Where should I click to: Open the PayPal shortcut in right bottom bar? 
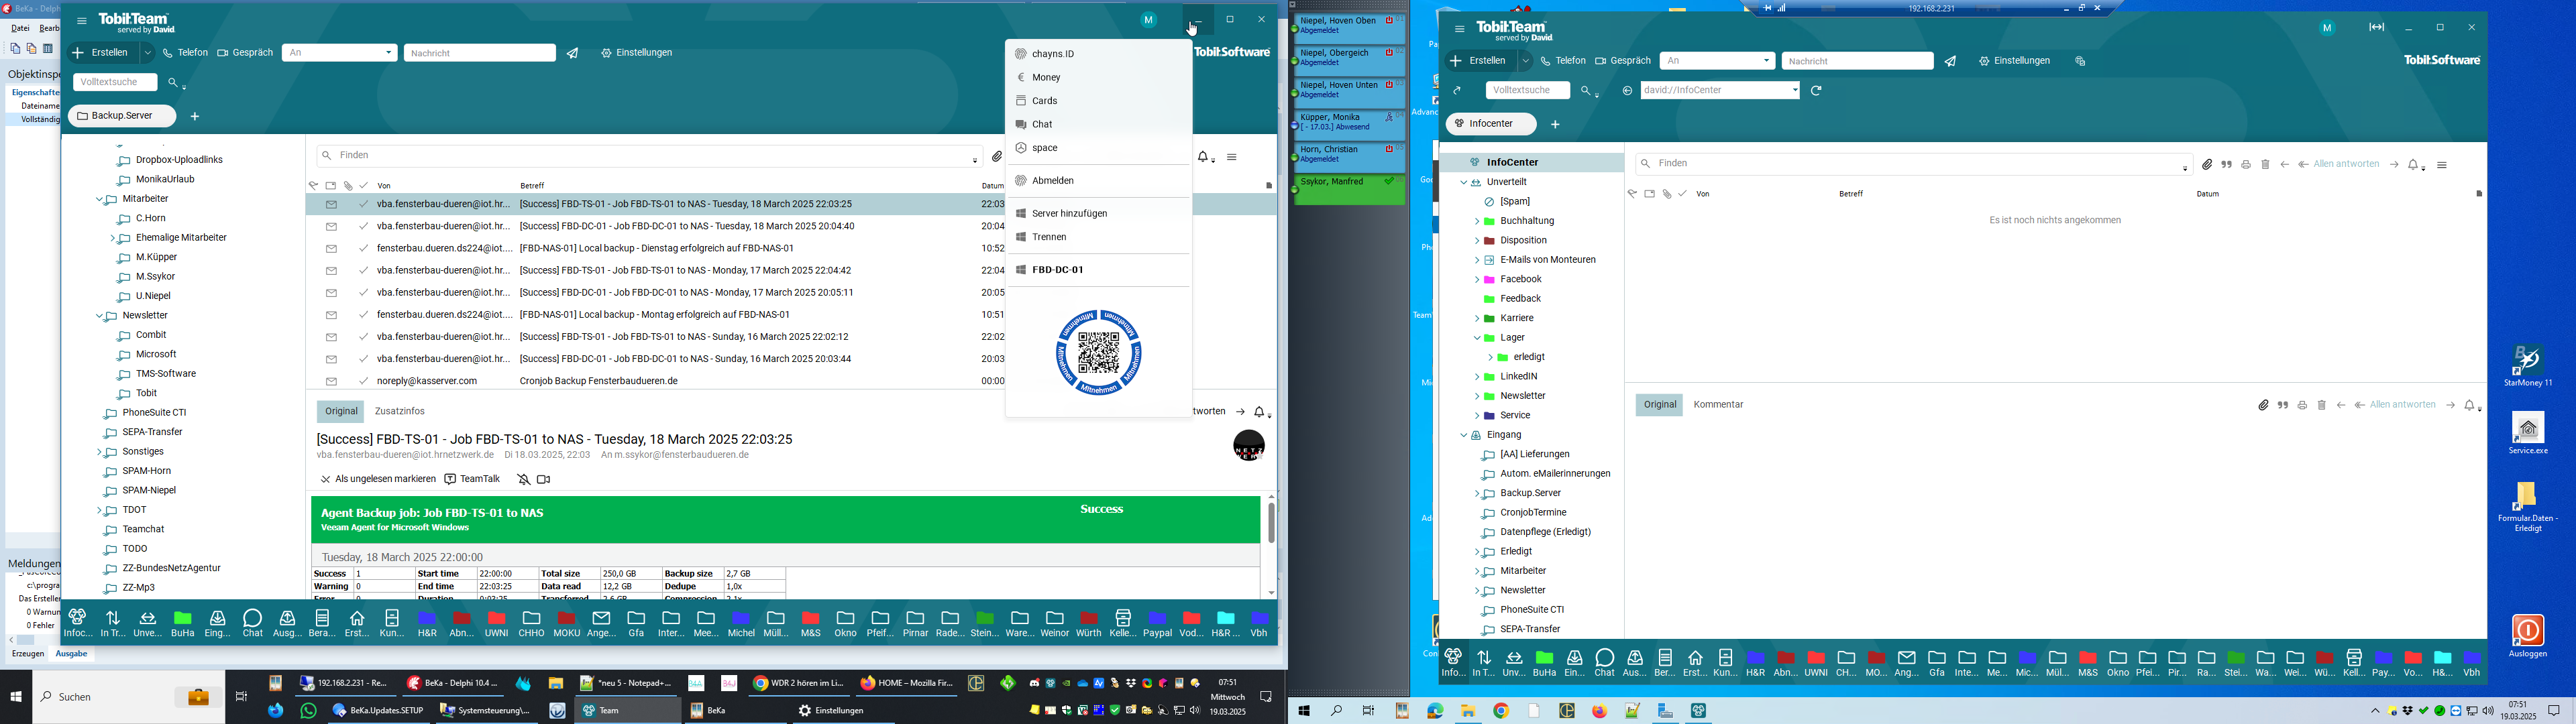coord(2383,663)
